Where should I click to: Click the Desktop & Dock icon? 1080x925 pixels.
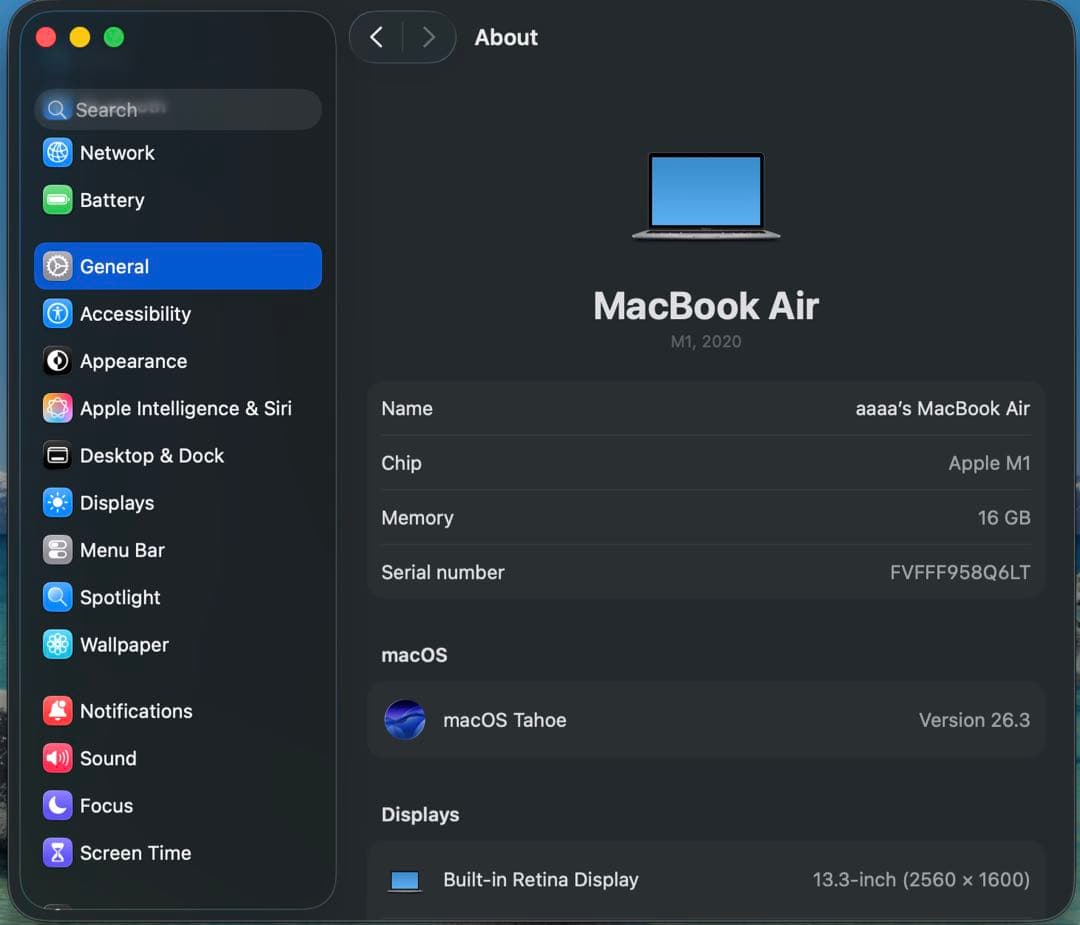(57, 456)
